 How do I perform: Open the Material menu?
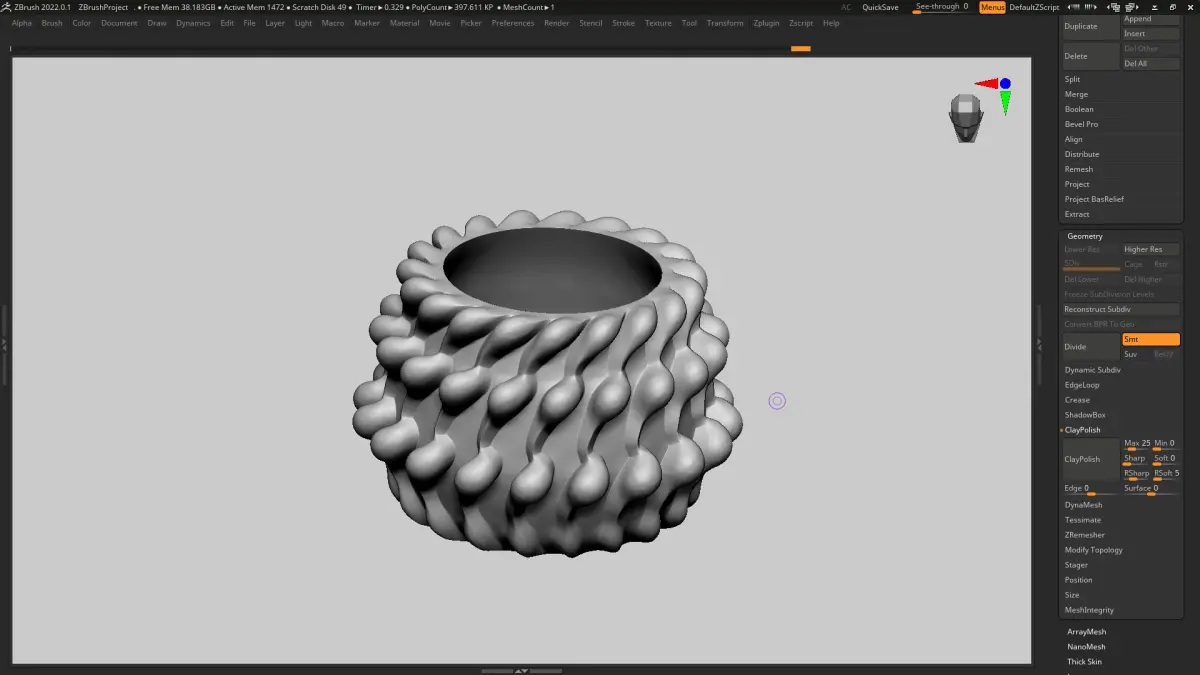coord(404,23)
